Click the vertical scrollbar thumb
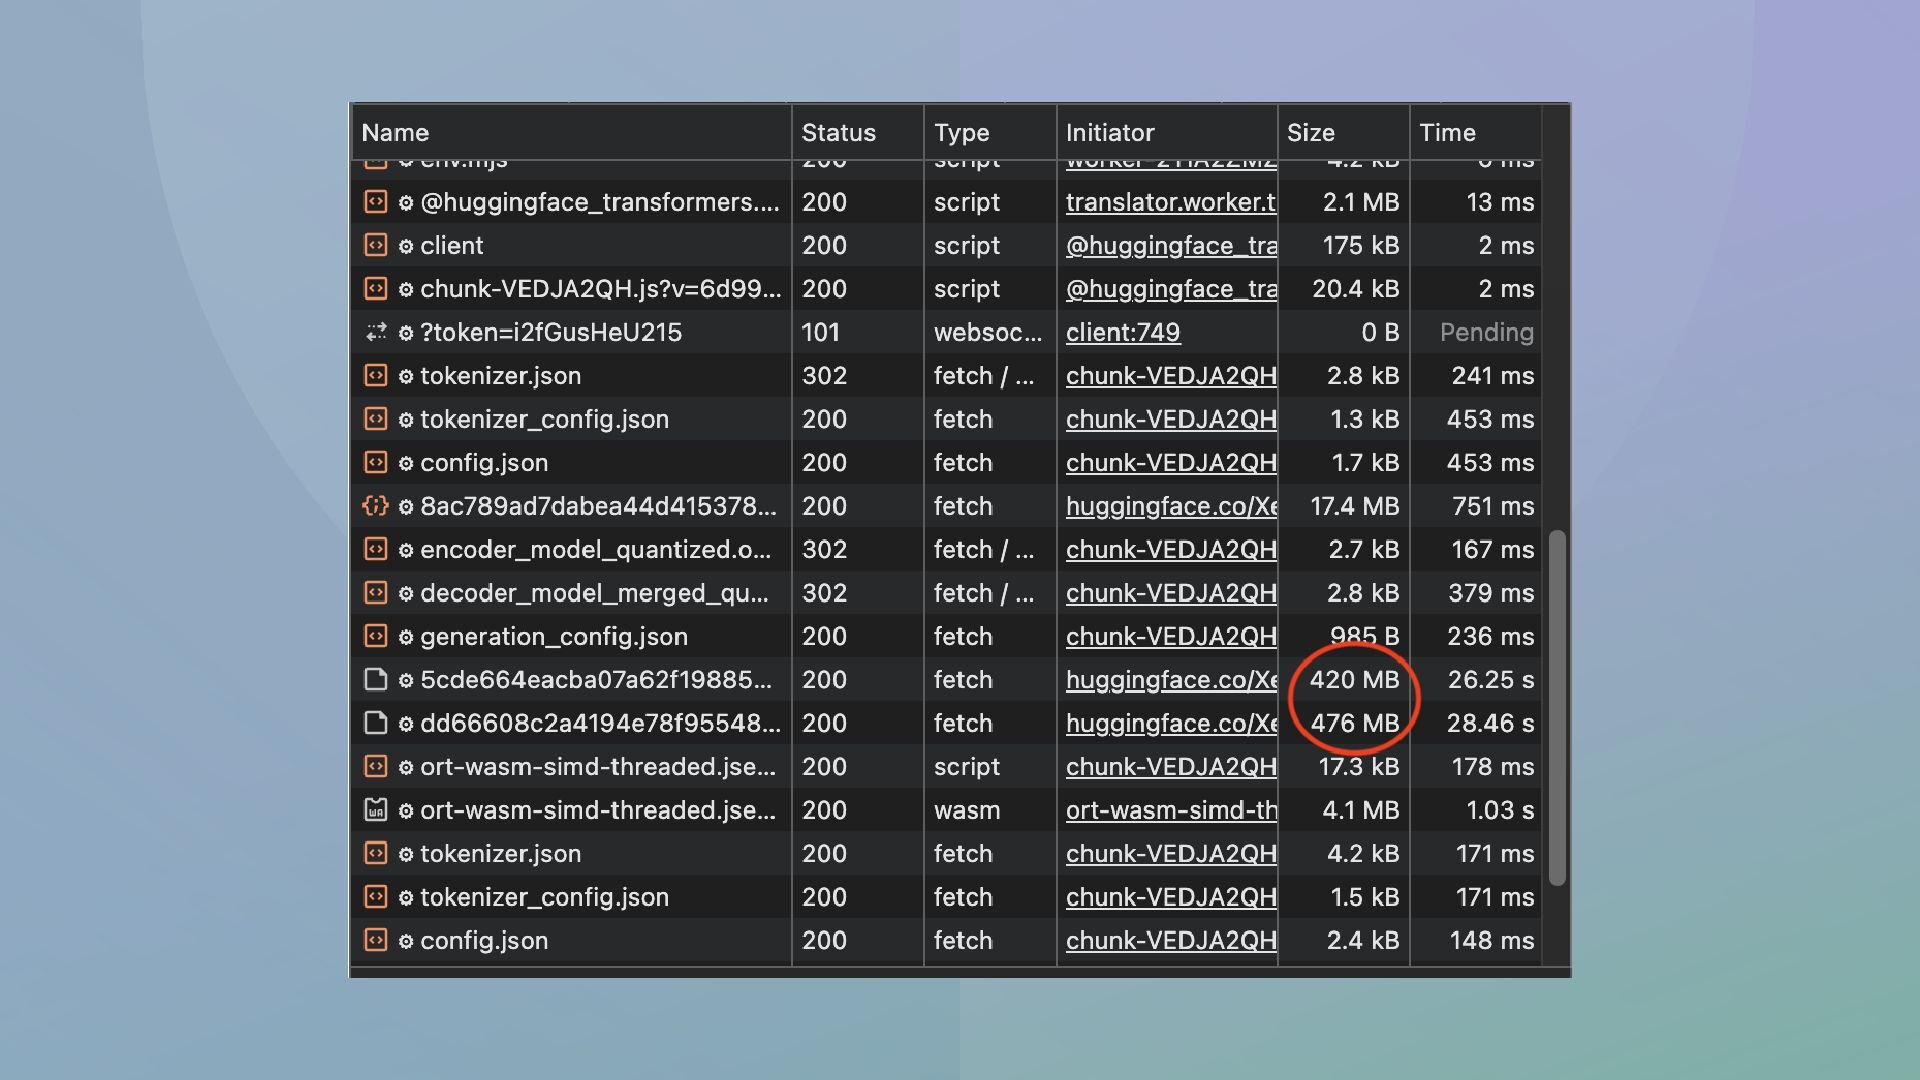1920x1080 pixels. click(1556, 708)
